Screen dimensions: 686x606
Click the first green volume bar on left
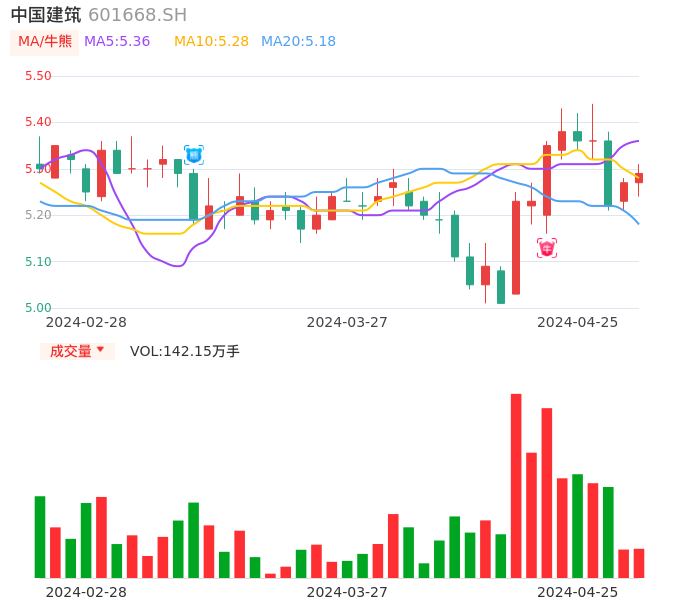point(40,537)
